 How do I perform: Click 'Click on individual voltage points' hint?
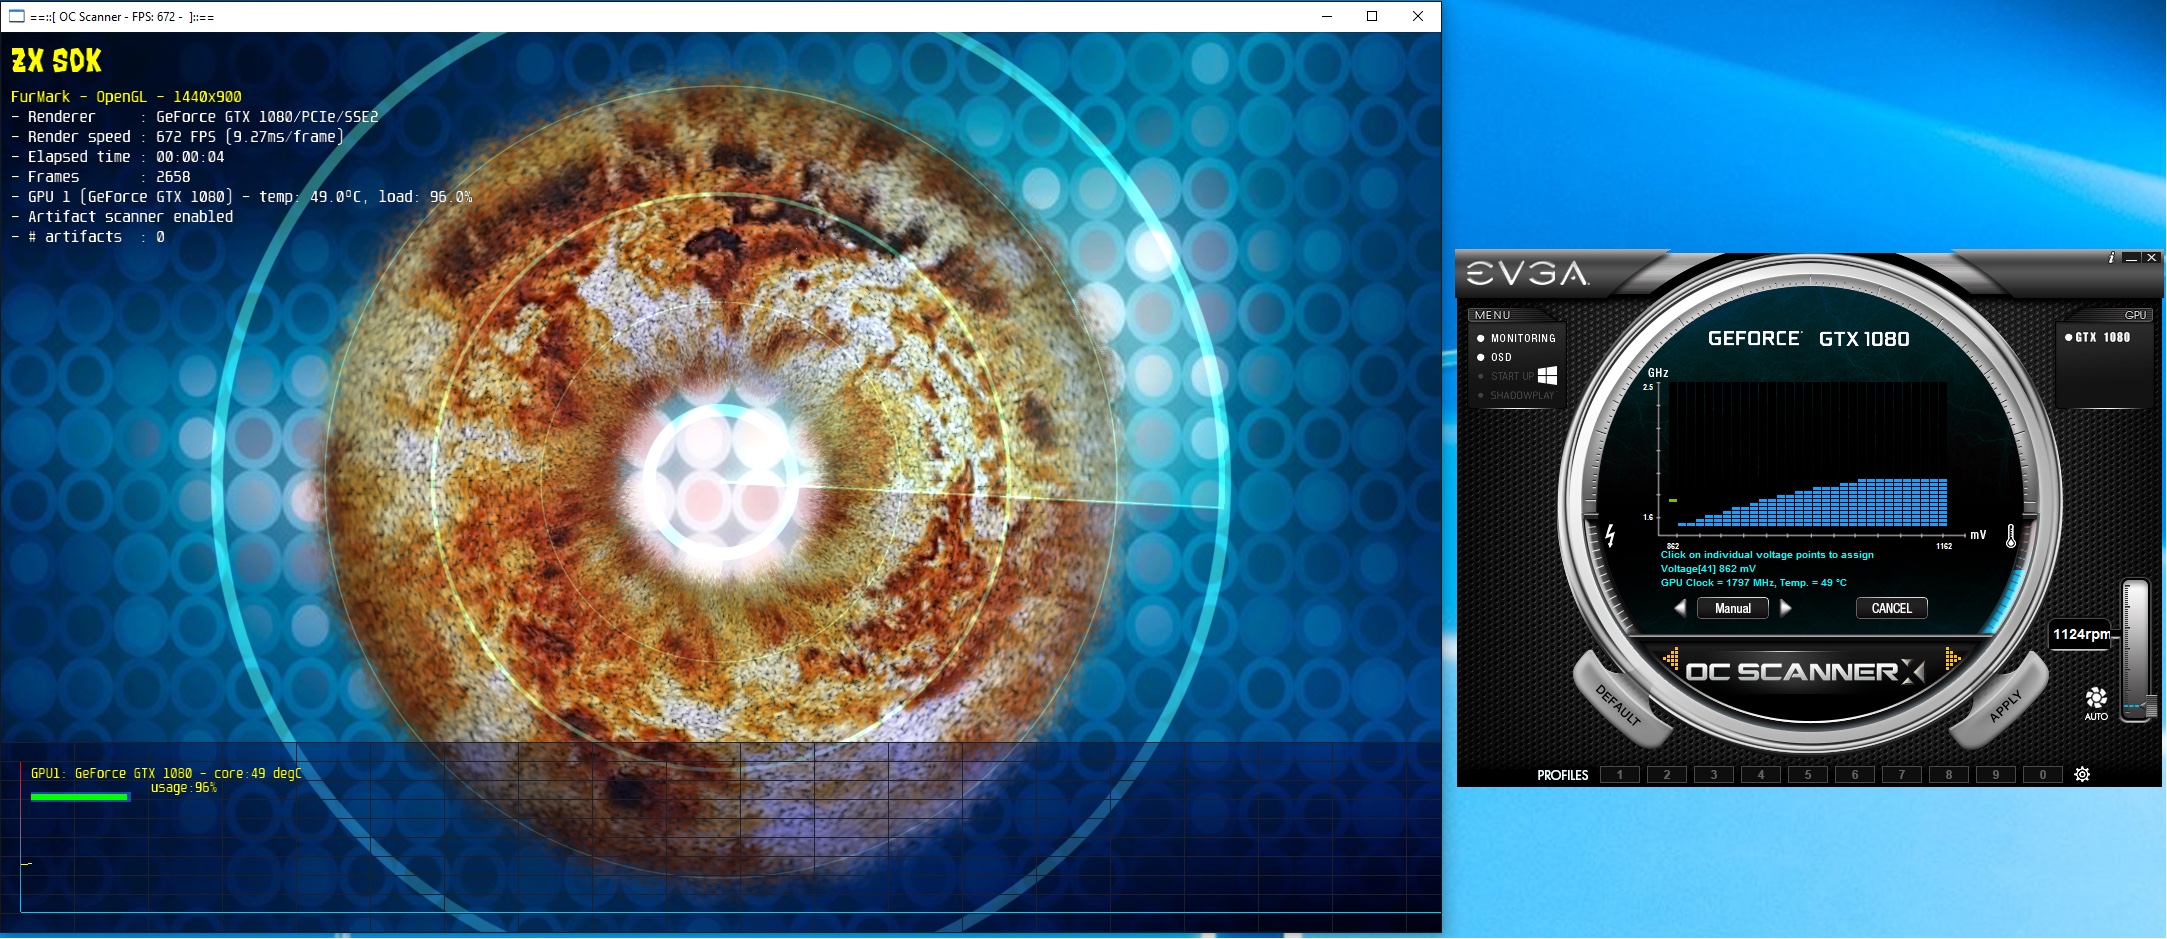[x=1767, y=555]
